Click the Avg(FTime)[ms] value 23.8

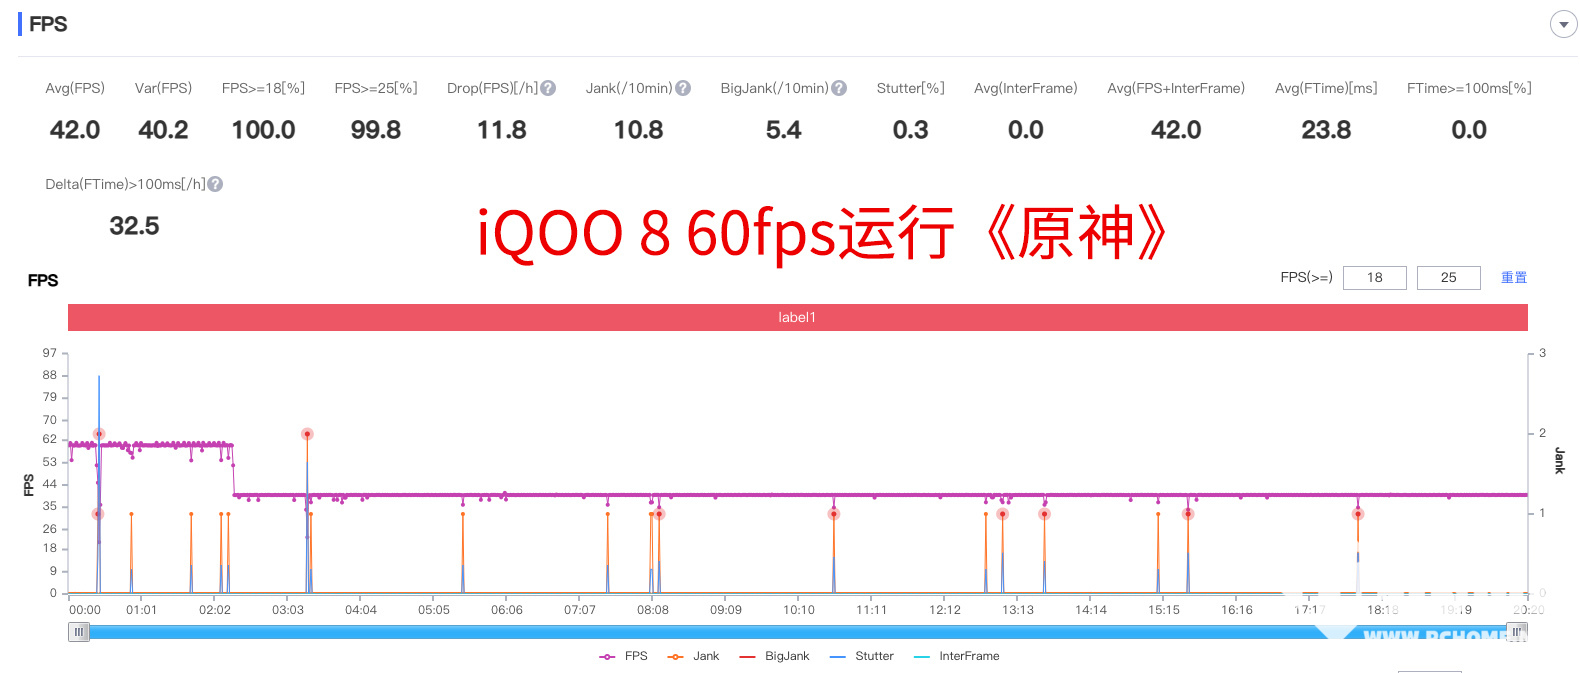click(1326, 130)
